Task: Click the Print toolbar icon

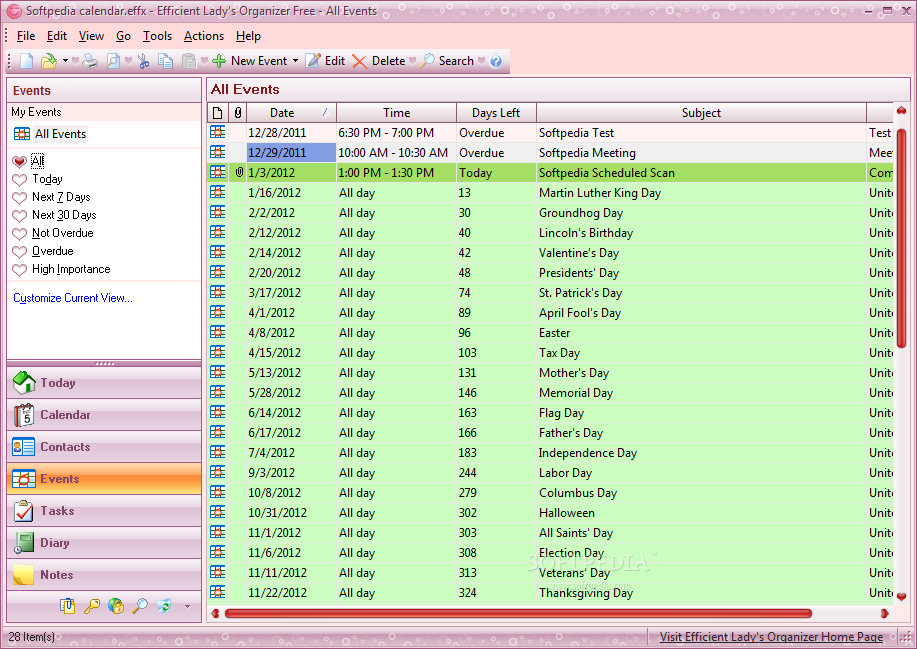Action: pyautogui.click(x=89, y=61)
